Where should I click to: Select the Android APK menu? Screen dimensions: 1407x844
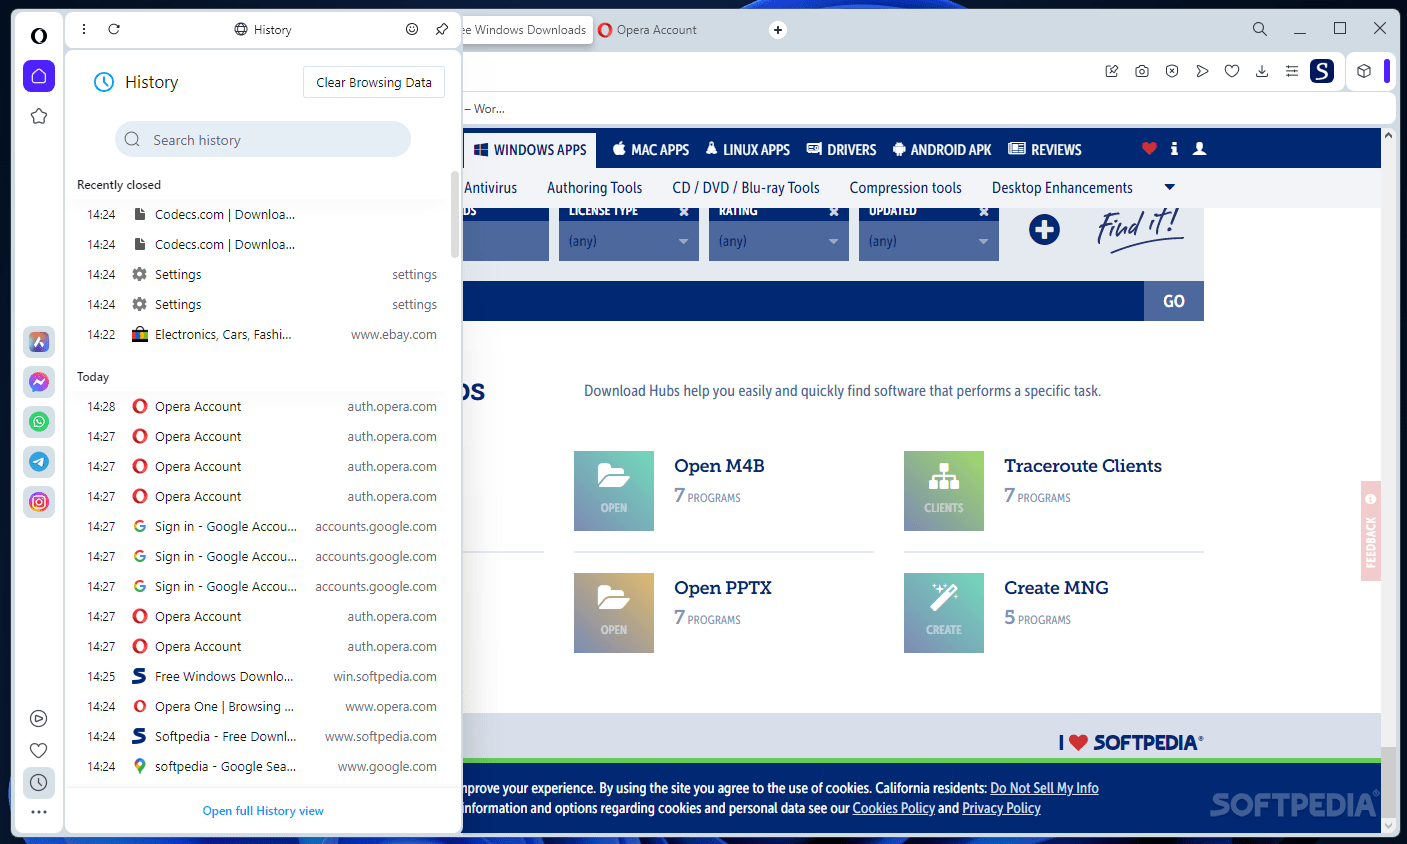point(942,150)
